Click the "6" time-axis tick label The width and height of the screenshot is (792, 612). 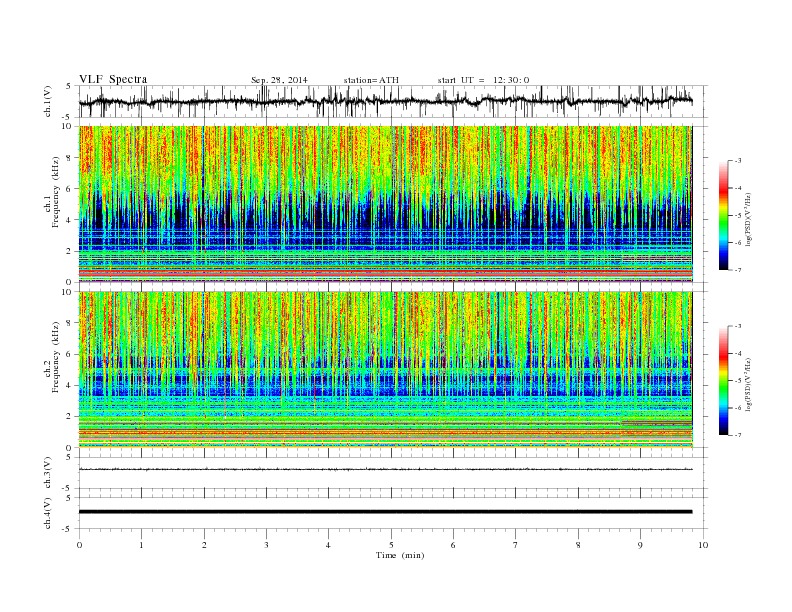[x=453, y=545]
